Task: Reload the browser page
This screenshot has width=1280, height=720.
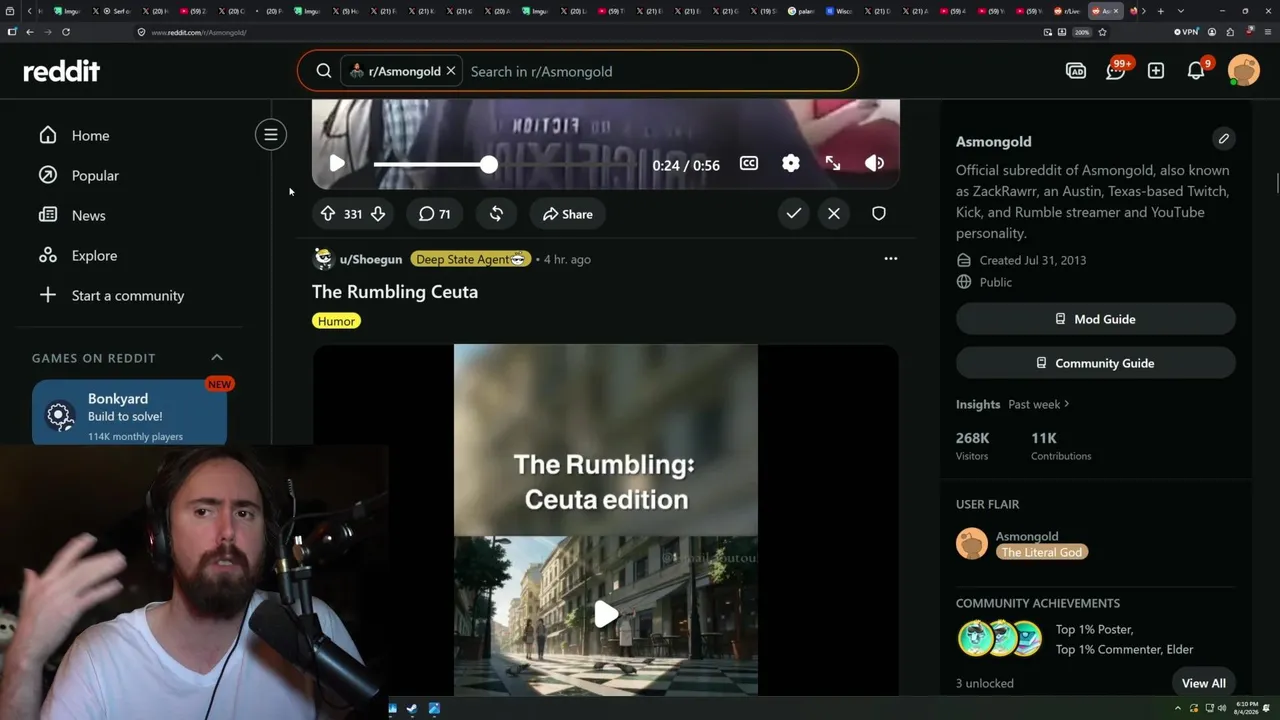Action: 66,32
